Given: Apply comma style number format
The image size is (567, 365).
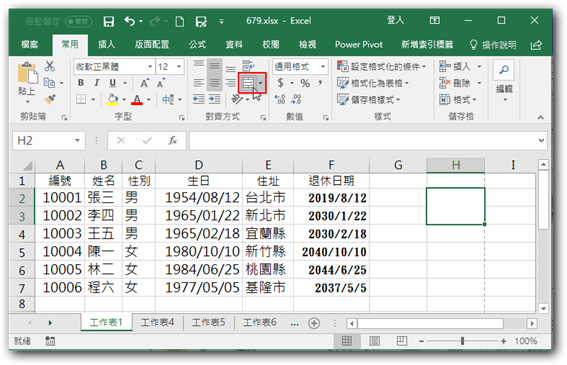Looking at the screenshot, I should tap(320, 83).
